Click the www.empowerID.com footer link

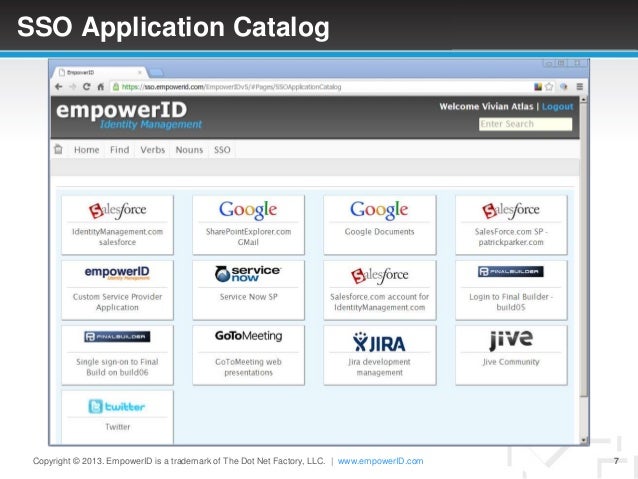(380, 461)
